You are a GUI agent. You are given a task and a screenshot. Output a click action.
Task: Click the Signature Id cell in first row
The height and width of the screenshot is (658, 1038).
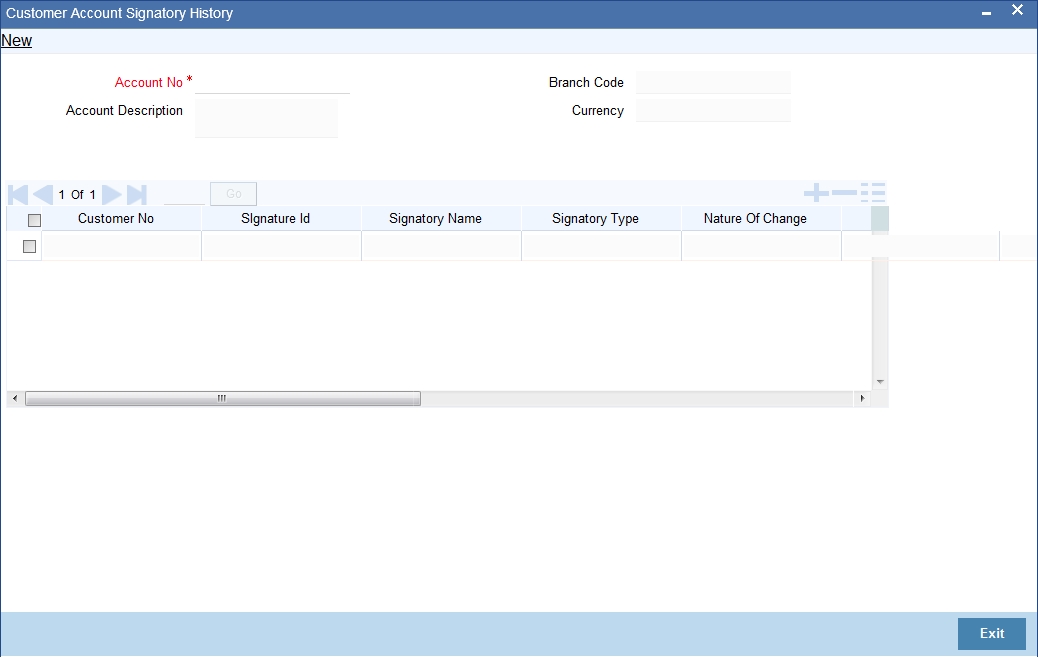(281, 246)
